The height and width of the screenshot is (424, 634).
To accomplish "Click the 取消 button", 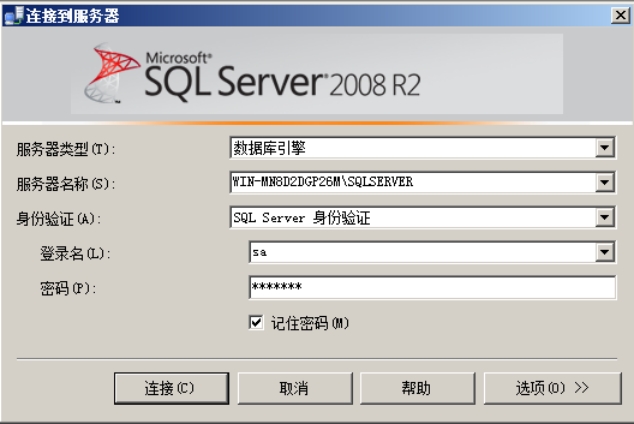I will click(292, 388).
